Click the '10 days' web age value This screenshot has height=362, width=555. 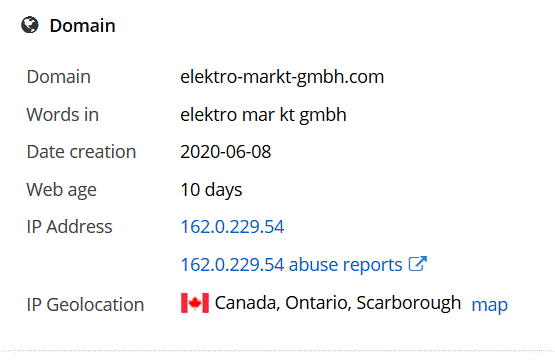tap(211, 190)
